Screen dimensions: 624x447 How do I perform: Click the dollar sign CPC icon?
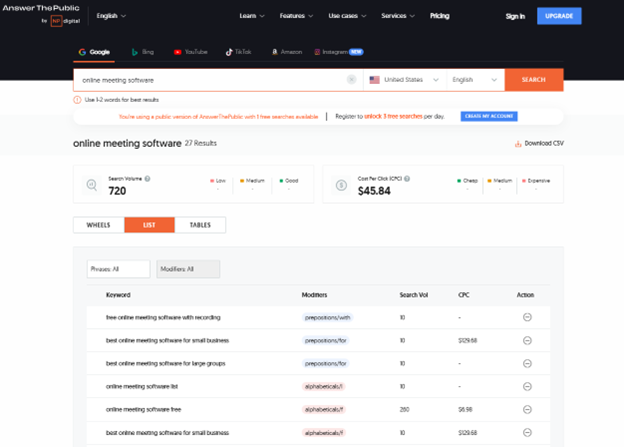341,185
